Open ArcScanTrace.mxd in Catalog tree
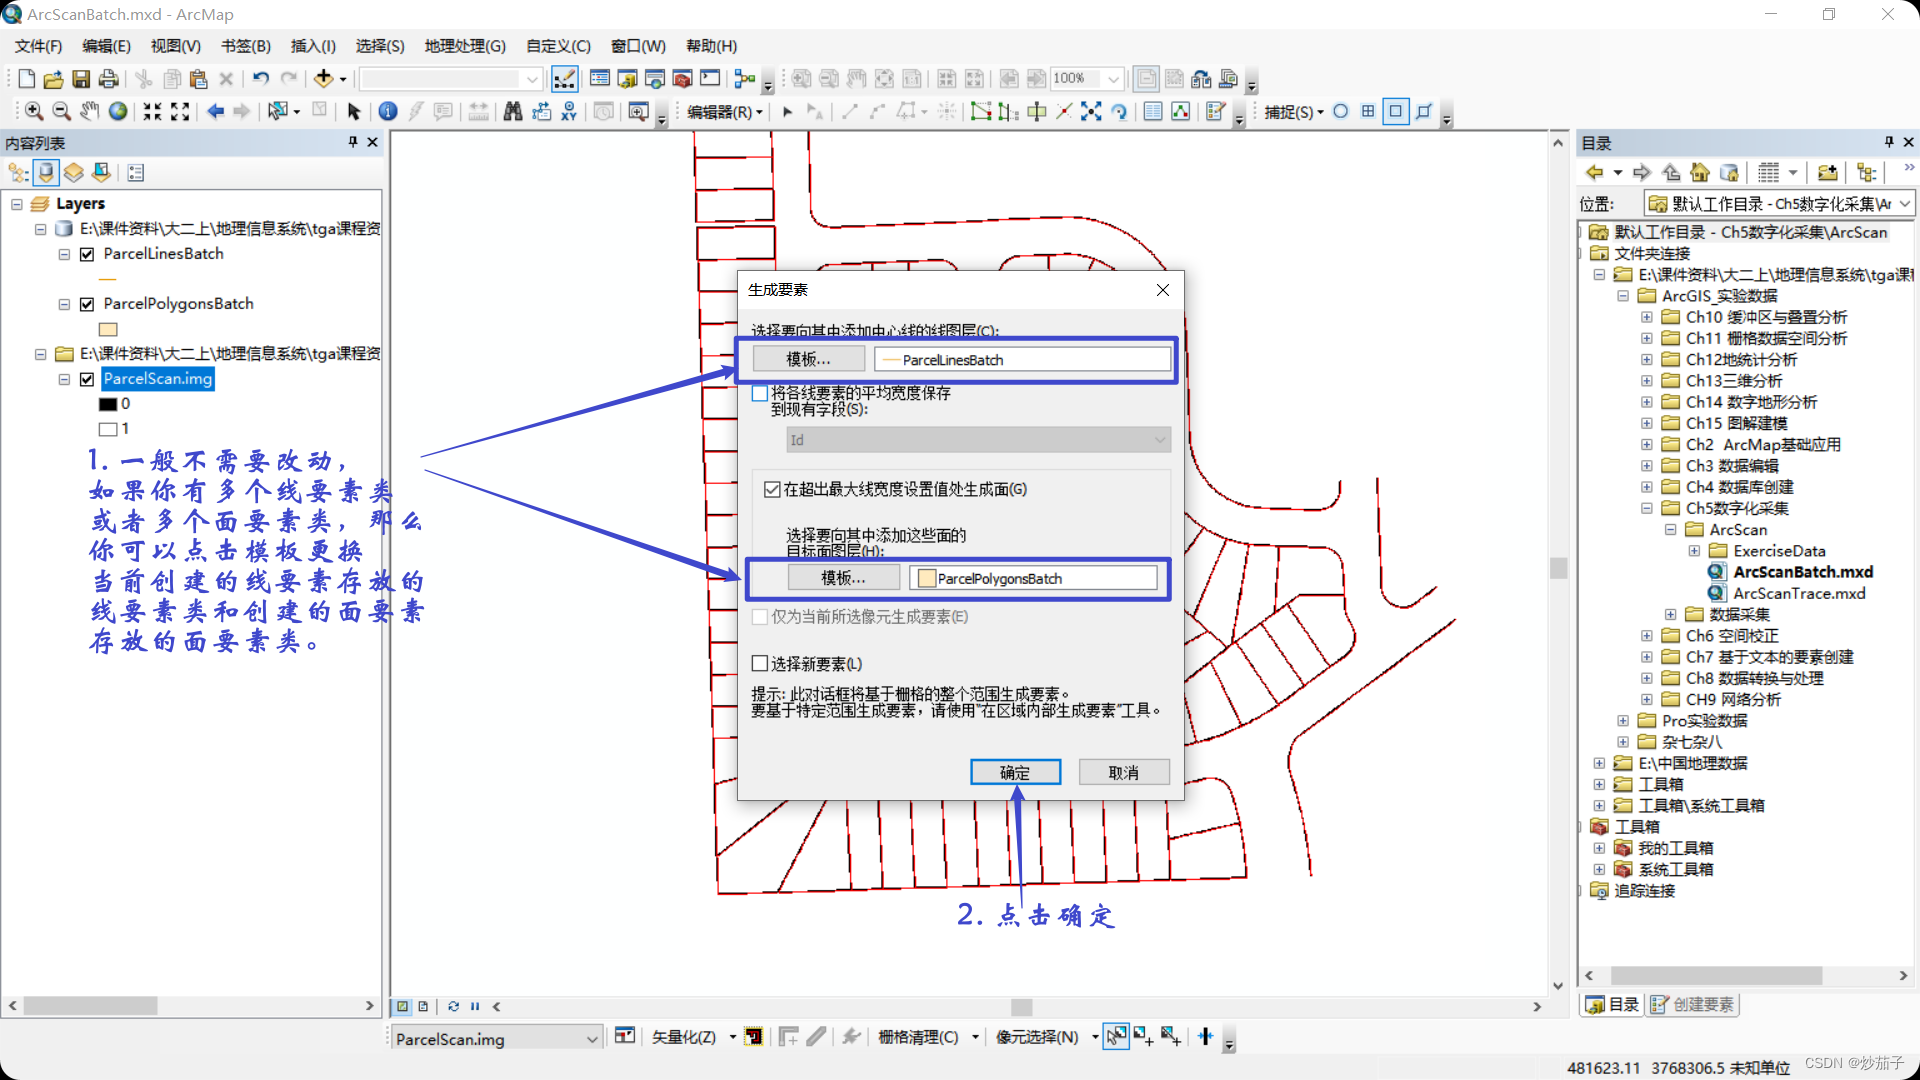 click(1799, 593)
